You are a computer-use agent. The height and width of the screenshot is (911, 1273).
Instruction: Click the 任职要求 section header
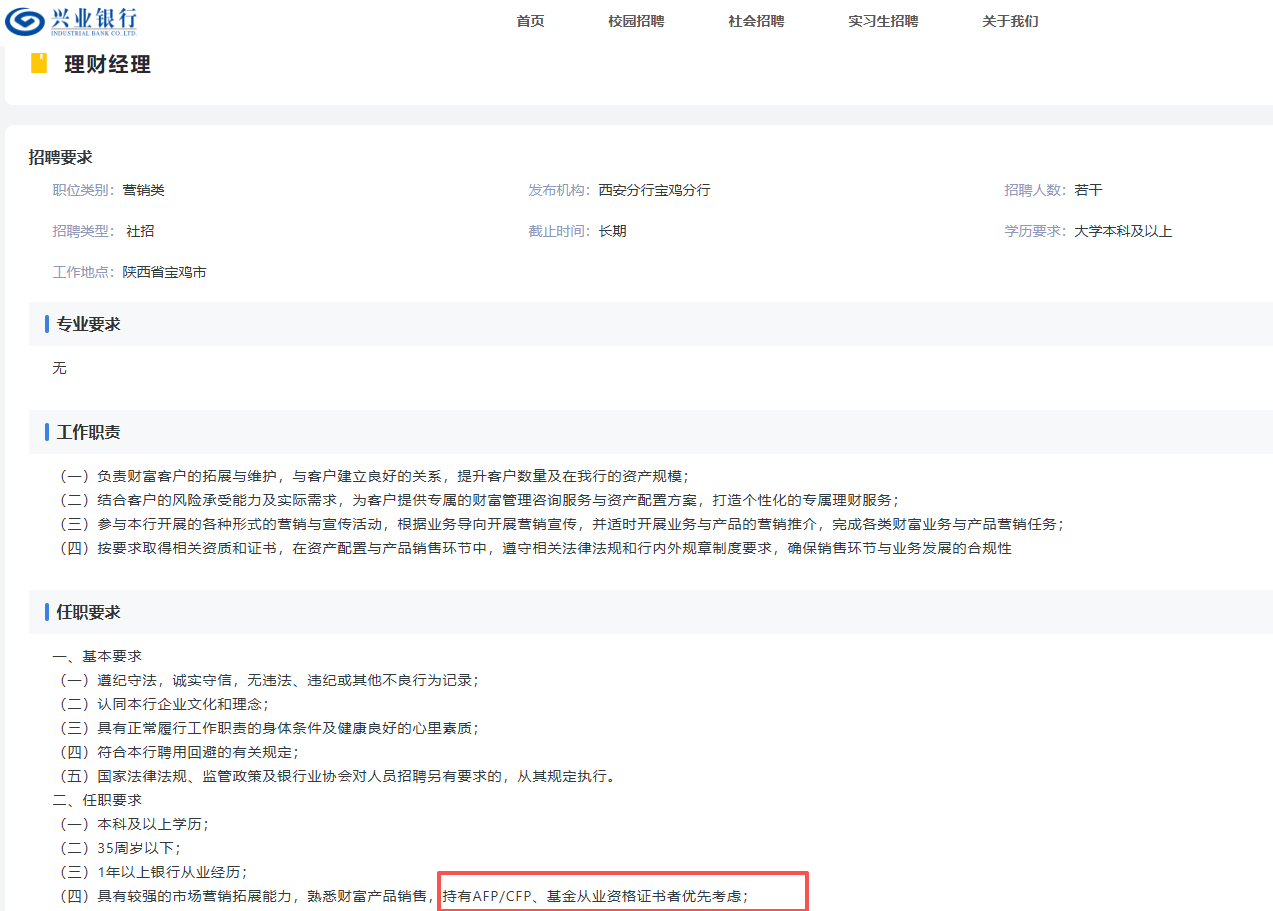[x=88, y=612]
